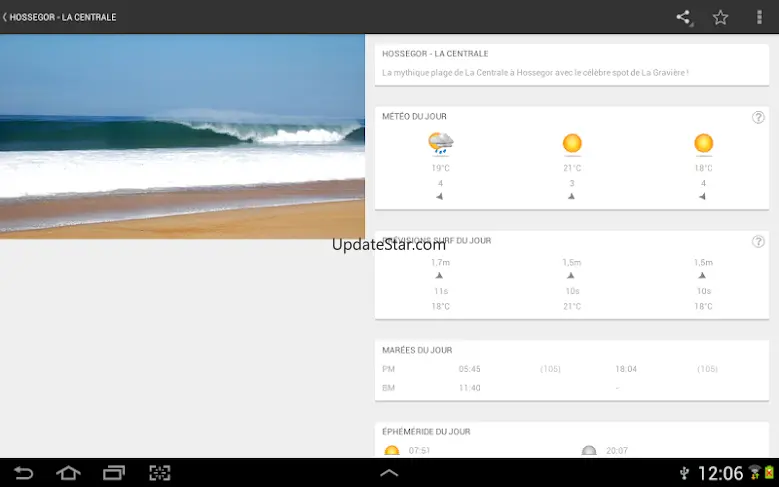Tap high tide time 05:45
This screenshot has width=779, height=487.
click(x=469, y=369)
